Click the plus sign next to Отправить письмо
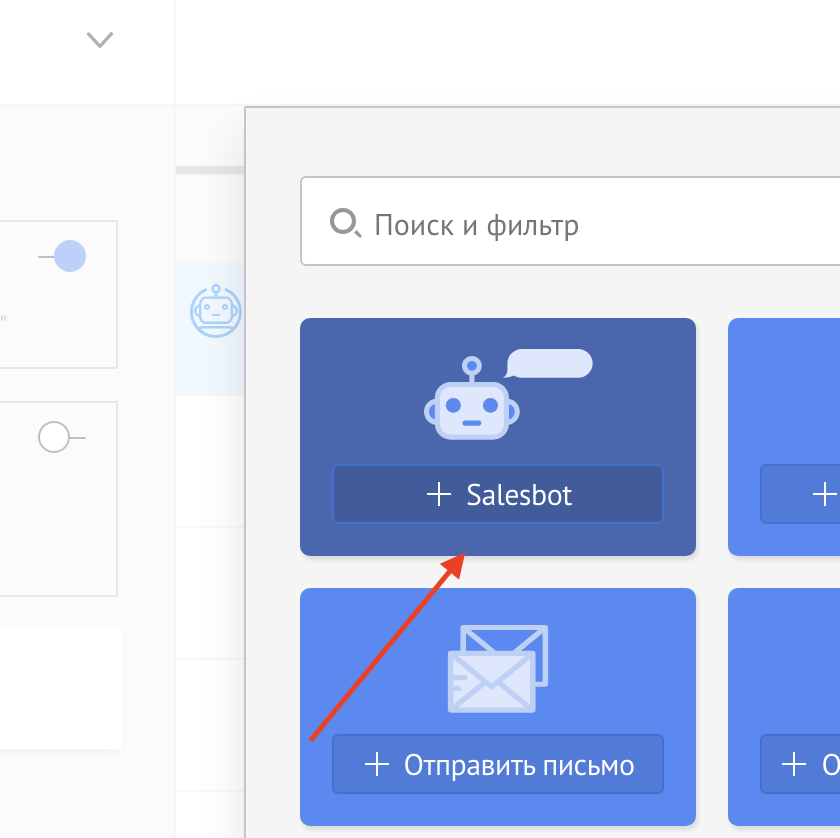This screenshot has height=838, width=840. (377, 765)
